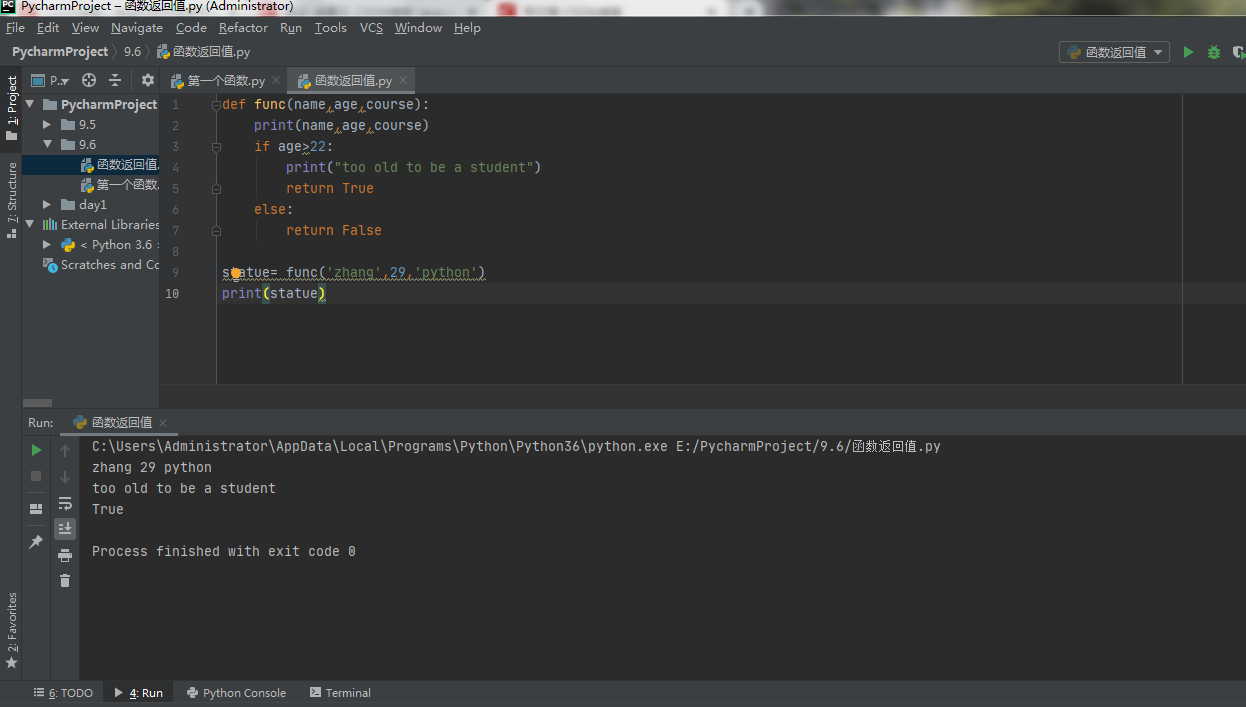Screen dimensions: 1246x707
Task: Open Project panel settings gear
Action: tap(148, 80)
